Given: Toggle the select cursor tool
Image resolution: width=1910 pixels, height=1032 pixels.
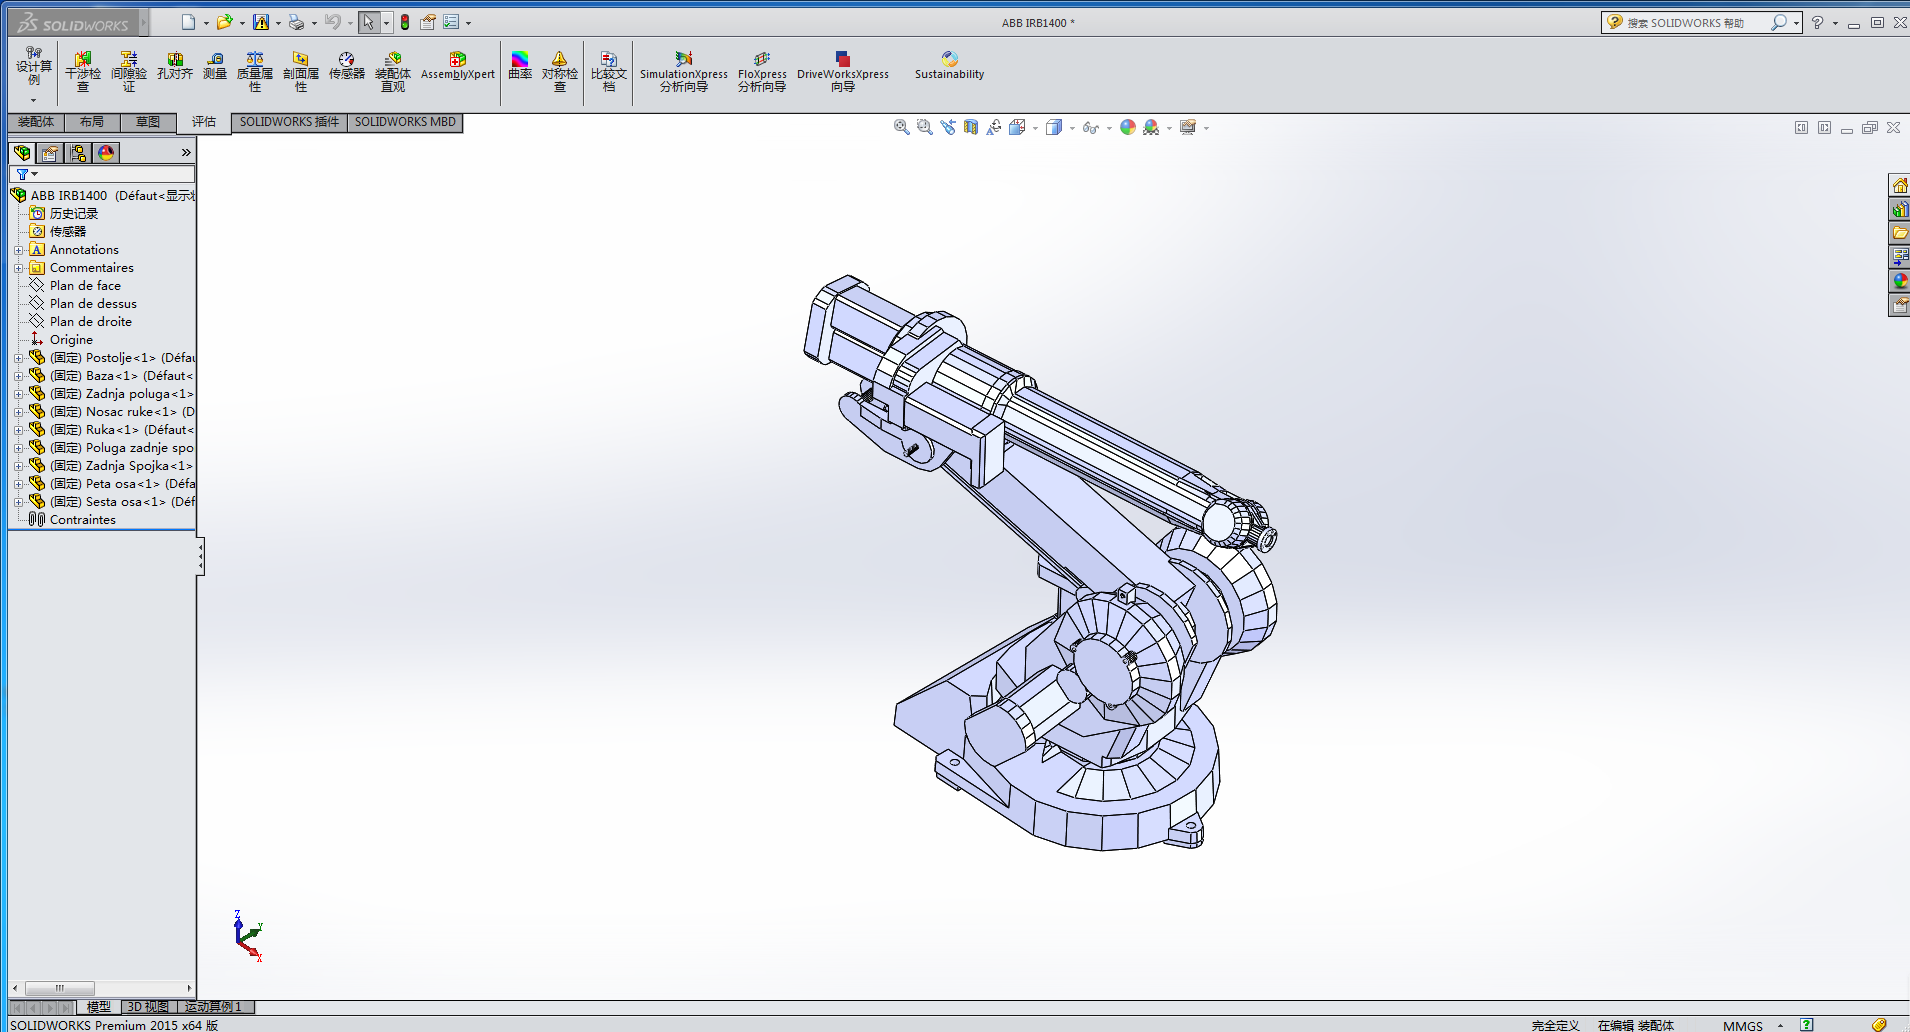Looking at the screenshot, I should click(368, 22).
